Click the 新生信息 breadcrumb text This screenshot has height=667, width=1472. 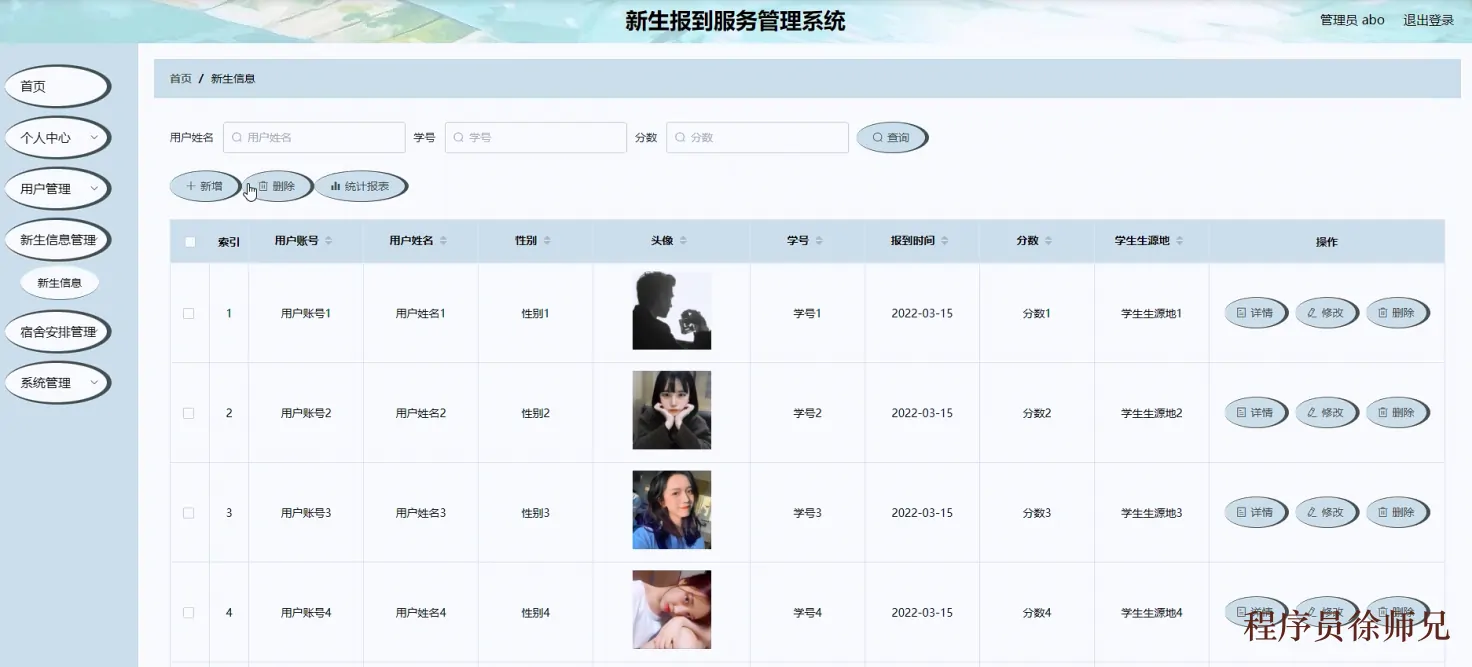coord(233,78)
